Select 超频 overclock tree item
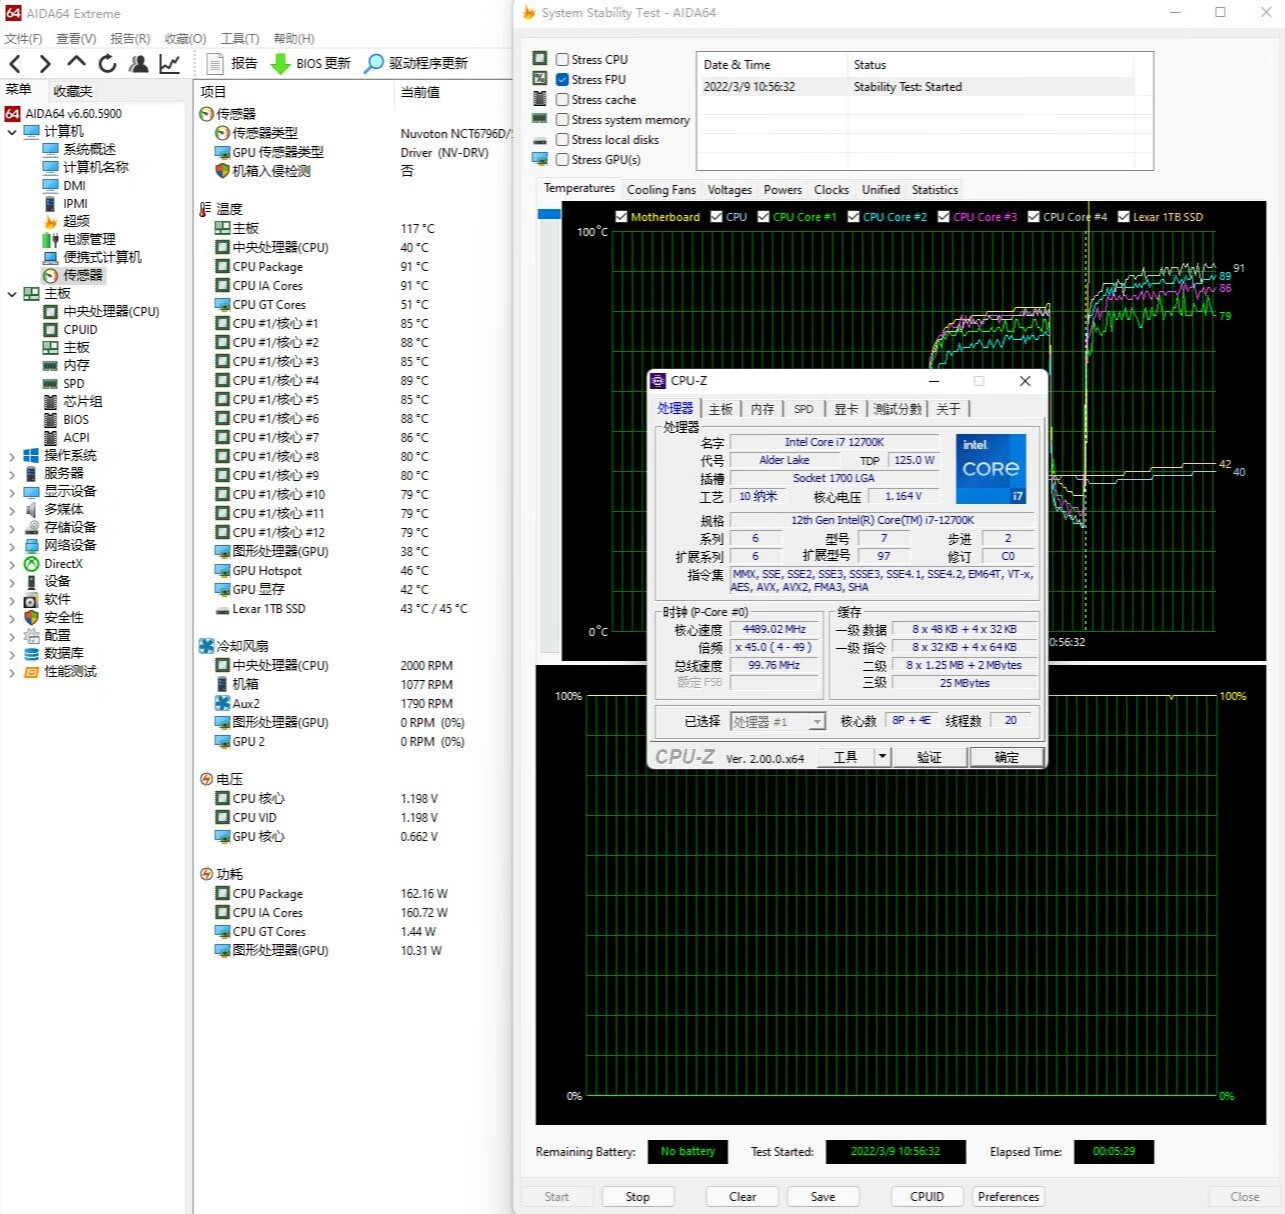This screenshot has height=1214, width=1285. click(76, 221)
